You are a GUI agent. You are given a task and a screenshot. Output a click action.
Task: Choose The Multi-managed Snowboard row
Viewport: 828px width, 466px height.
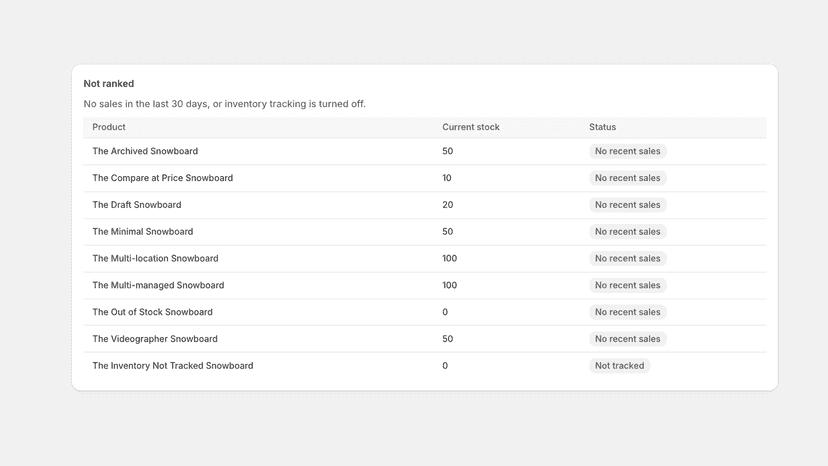pos(425,285)
